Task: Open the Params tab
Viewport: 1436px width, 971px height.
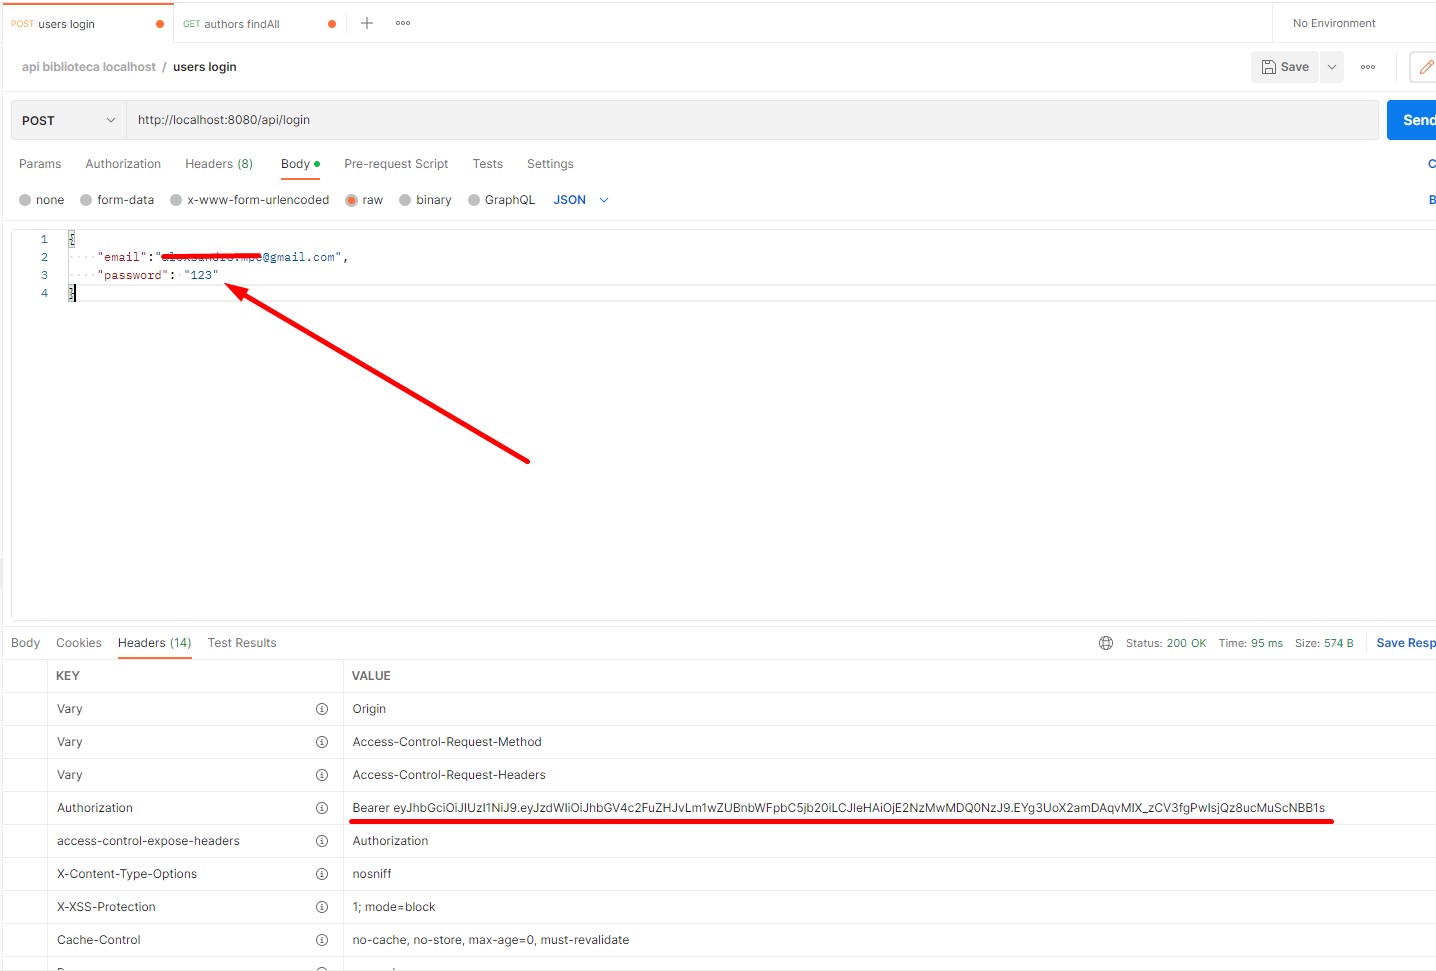Action: [x=40, y=164]
